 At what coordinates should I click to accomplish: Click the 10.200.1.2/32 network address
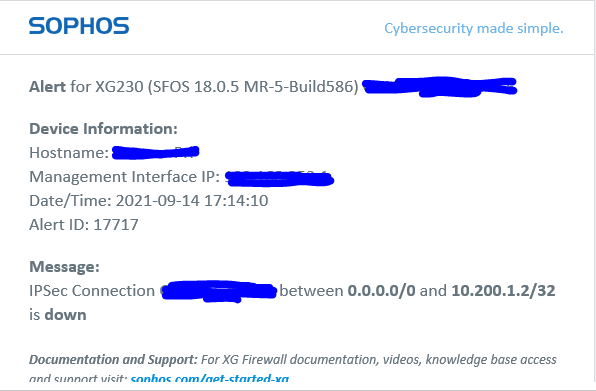click(503, 291)
